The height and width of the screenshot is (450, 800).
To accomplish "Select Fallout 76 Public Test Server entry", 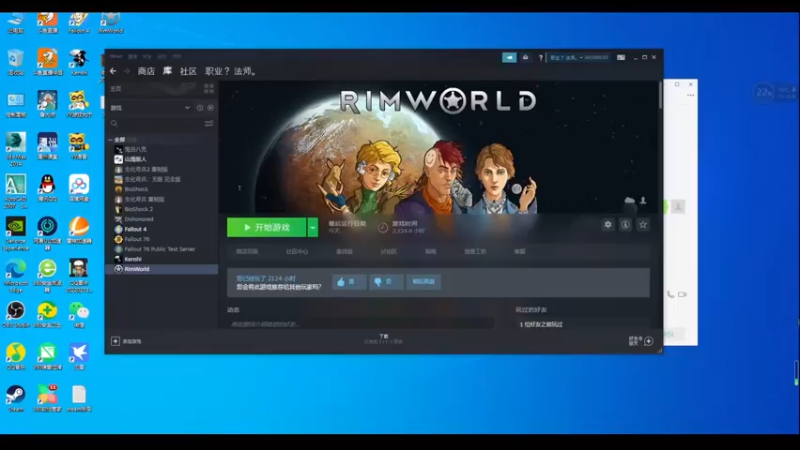I will pos(160,249).
